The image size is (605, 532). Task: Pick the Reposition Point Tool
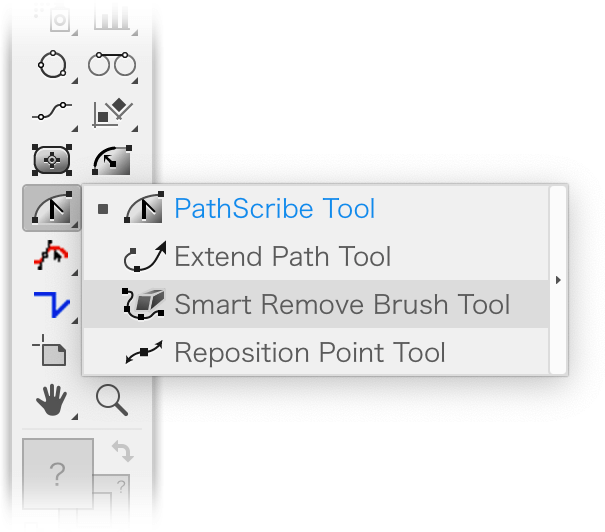coord(316,352)
